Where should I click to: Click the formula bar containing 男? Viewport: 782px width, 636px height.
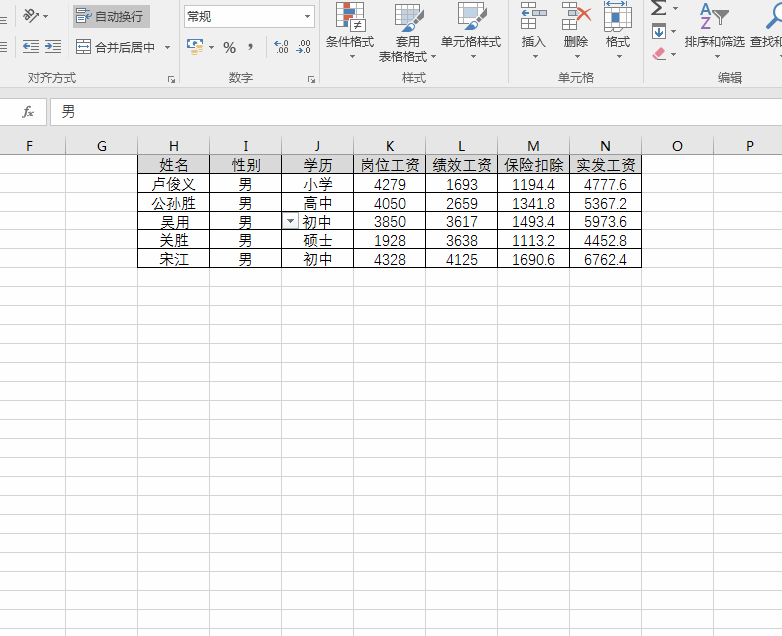coord(416,112)
